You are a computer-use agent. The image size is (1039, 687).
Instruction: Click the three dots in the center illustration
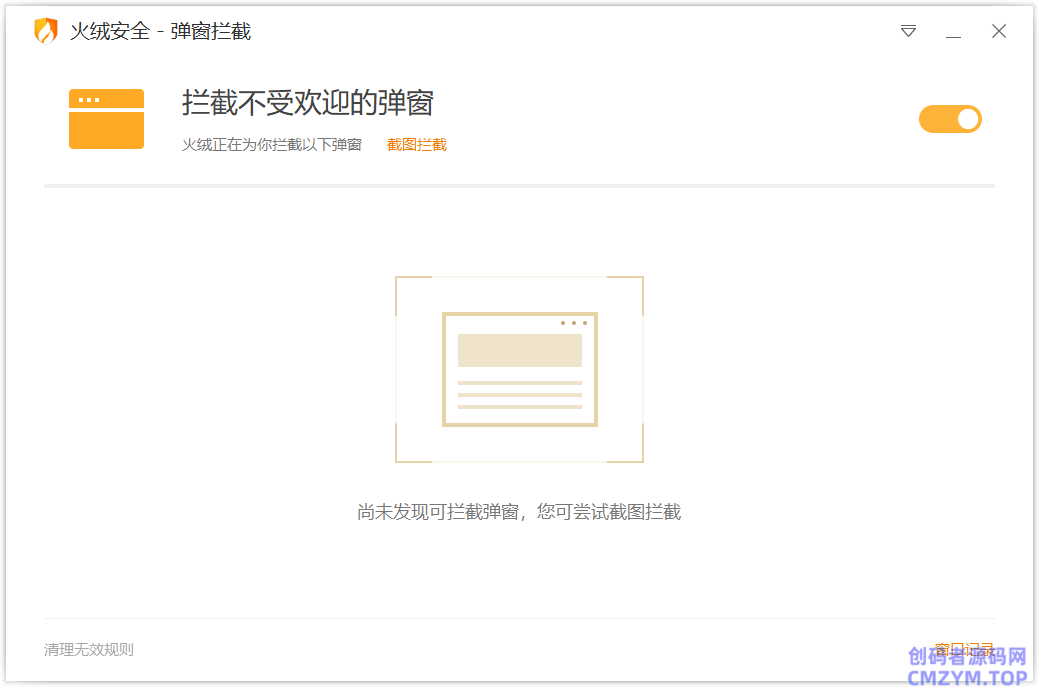click(x=573, y=323)
